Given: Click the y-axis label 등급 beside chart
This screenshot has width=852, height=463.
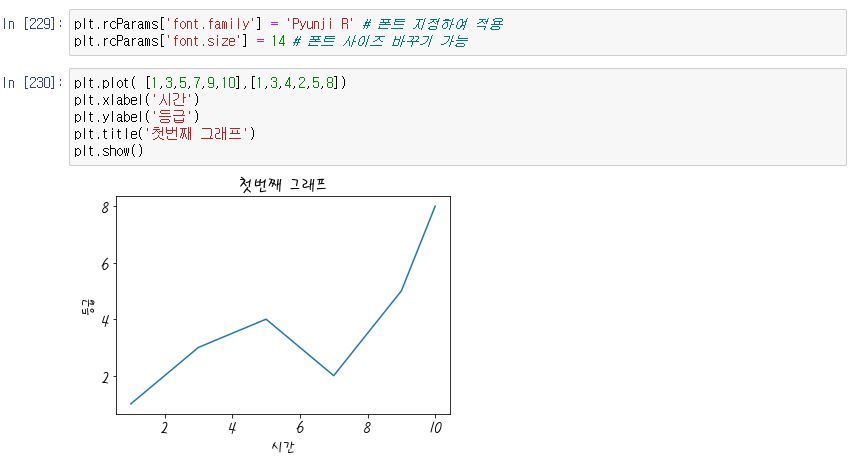Looking at the screenshot, I should click(x=87, y=306).
